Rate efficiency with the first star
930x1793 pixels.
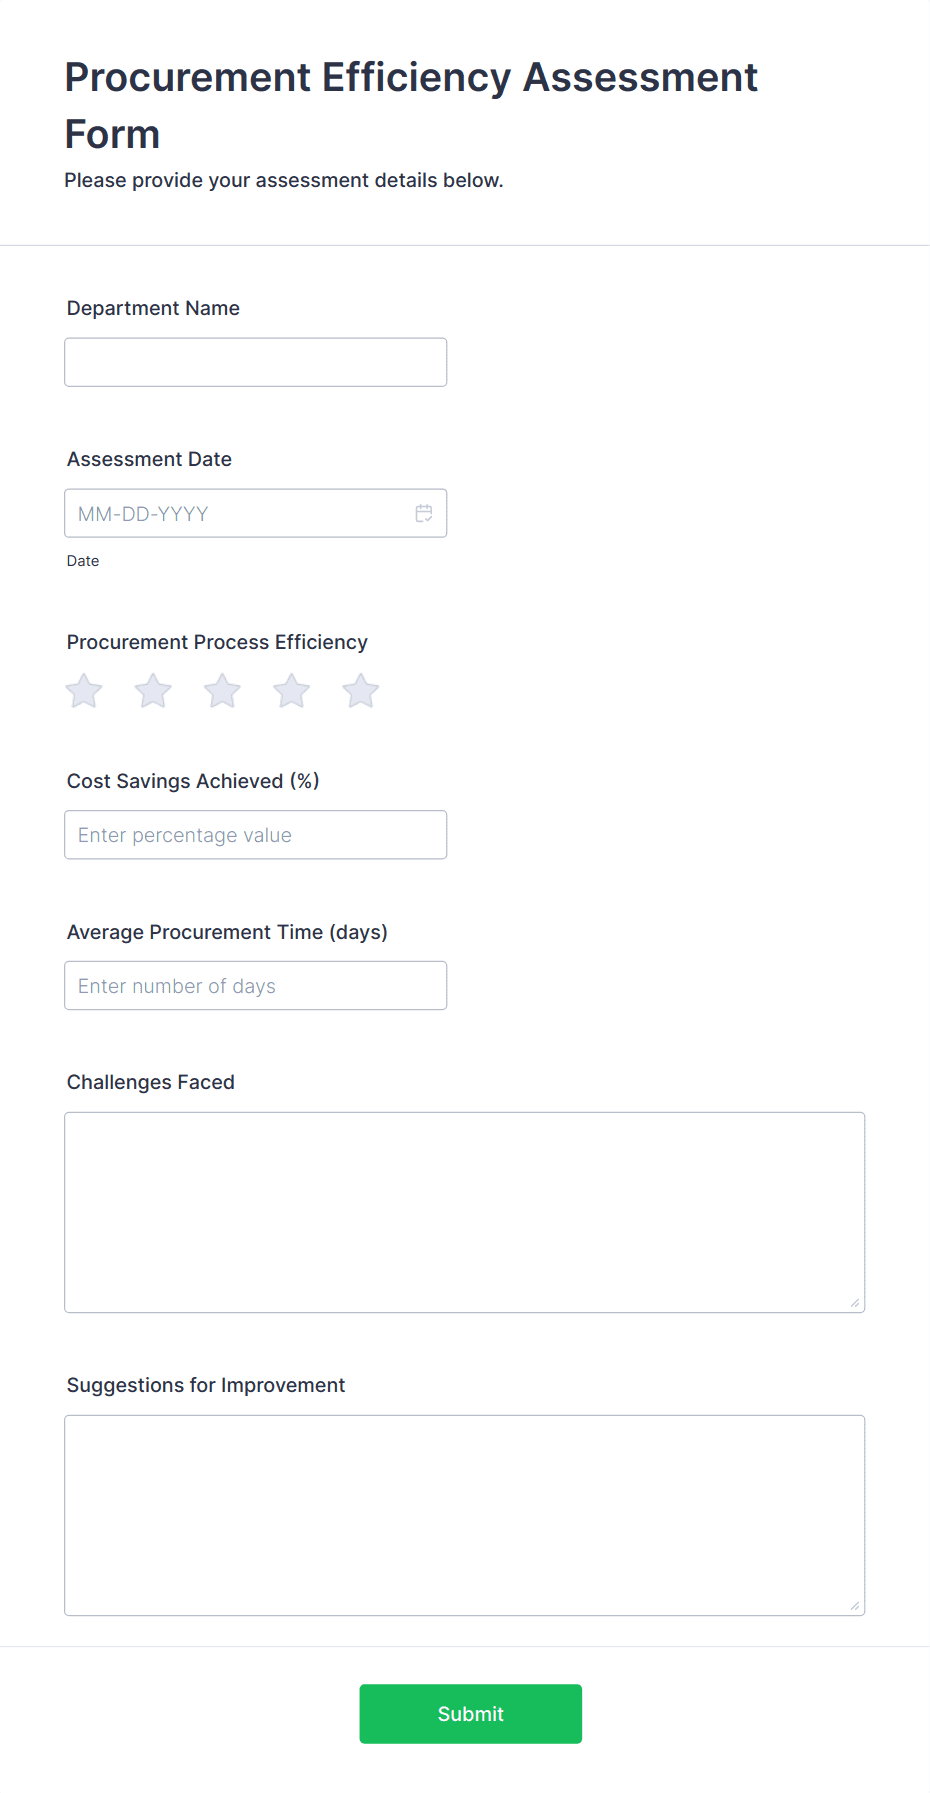[84, 690]
